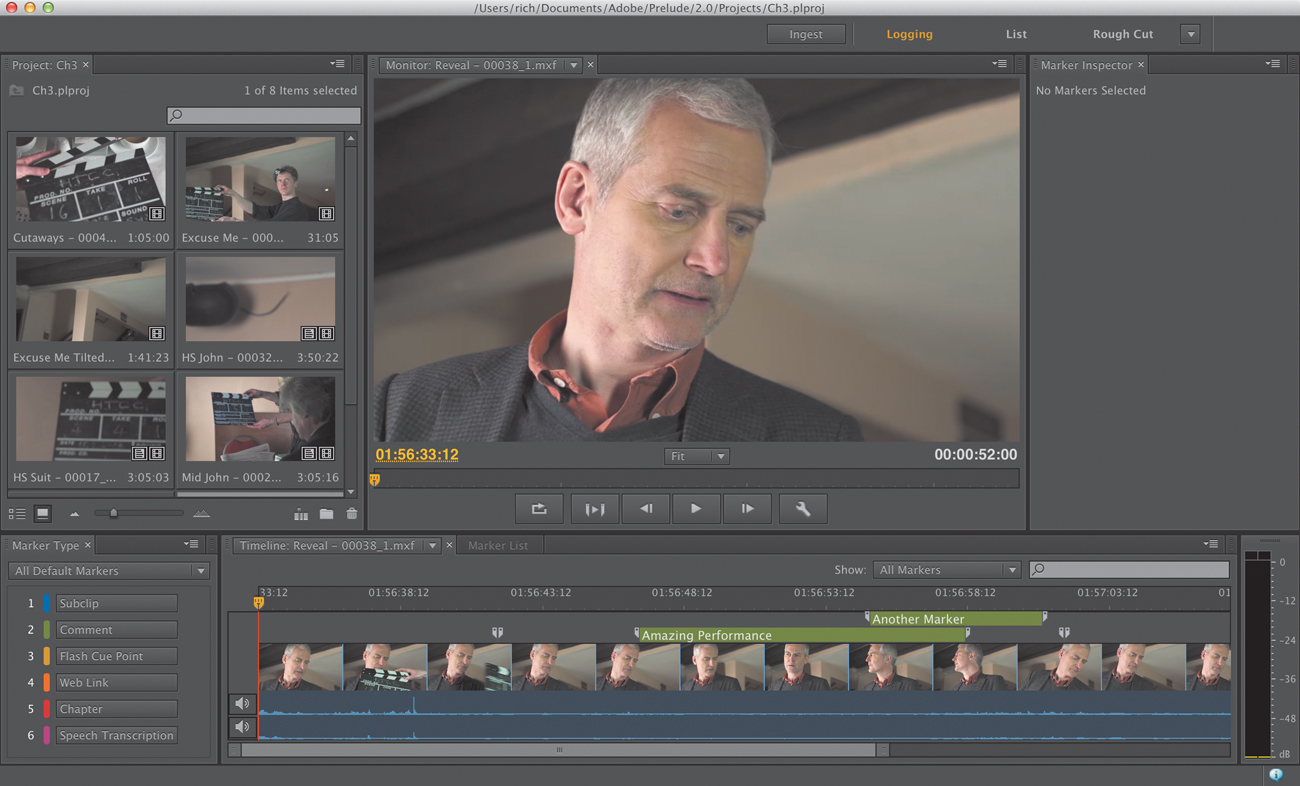Select the HS Suit clip thumbnail

tap(91, 419)
